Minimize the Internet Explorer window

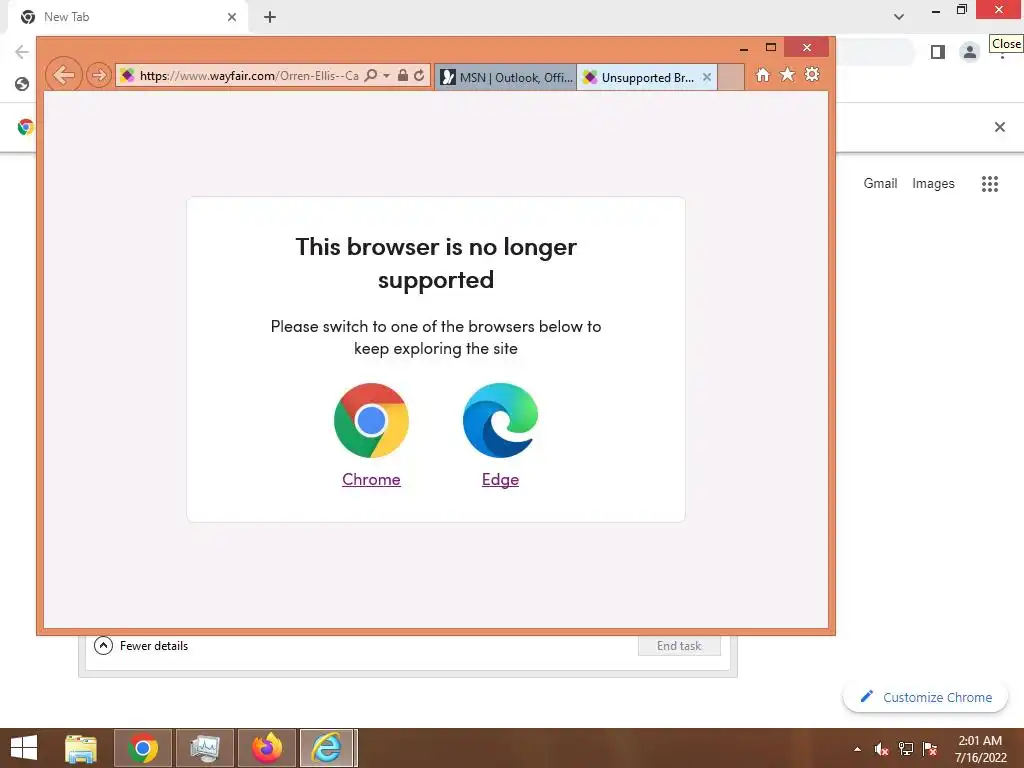click(x=744, y=48)
